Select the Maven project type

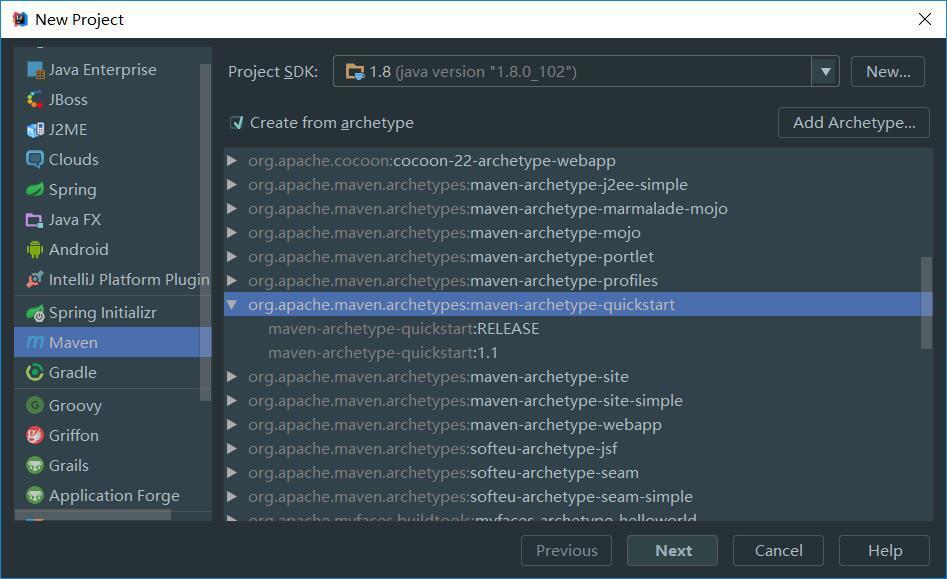(x=112, y=342)
